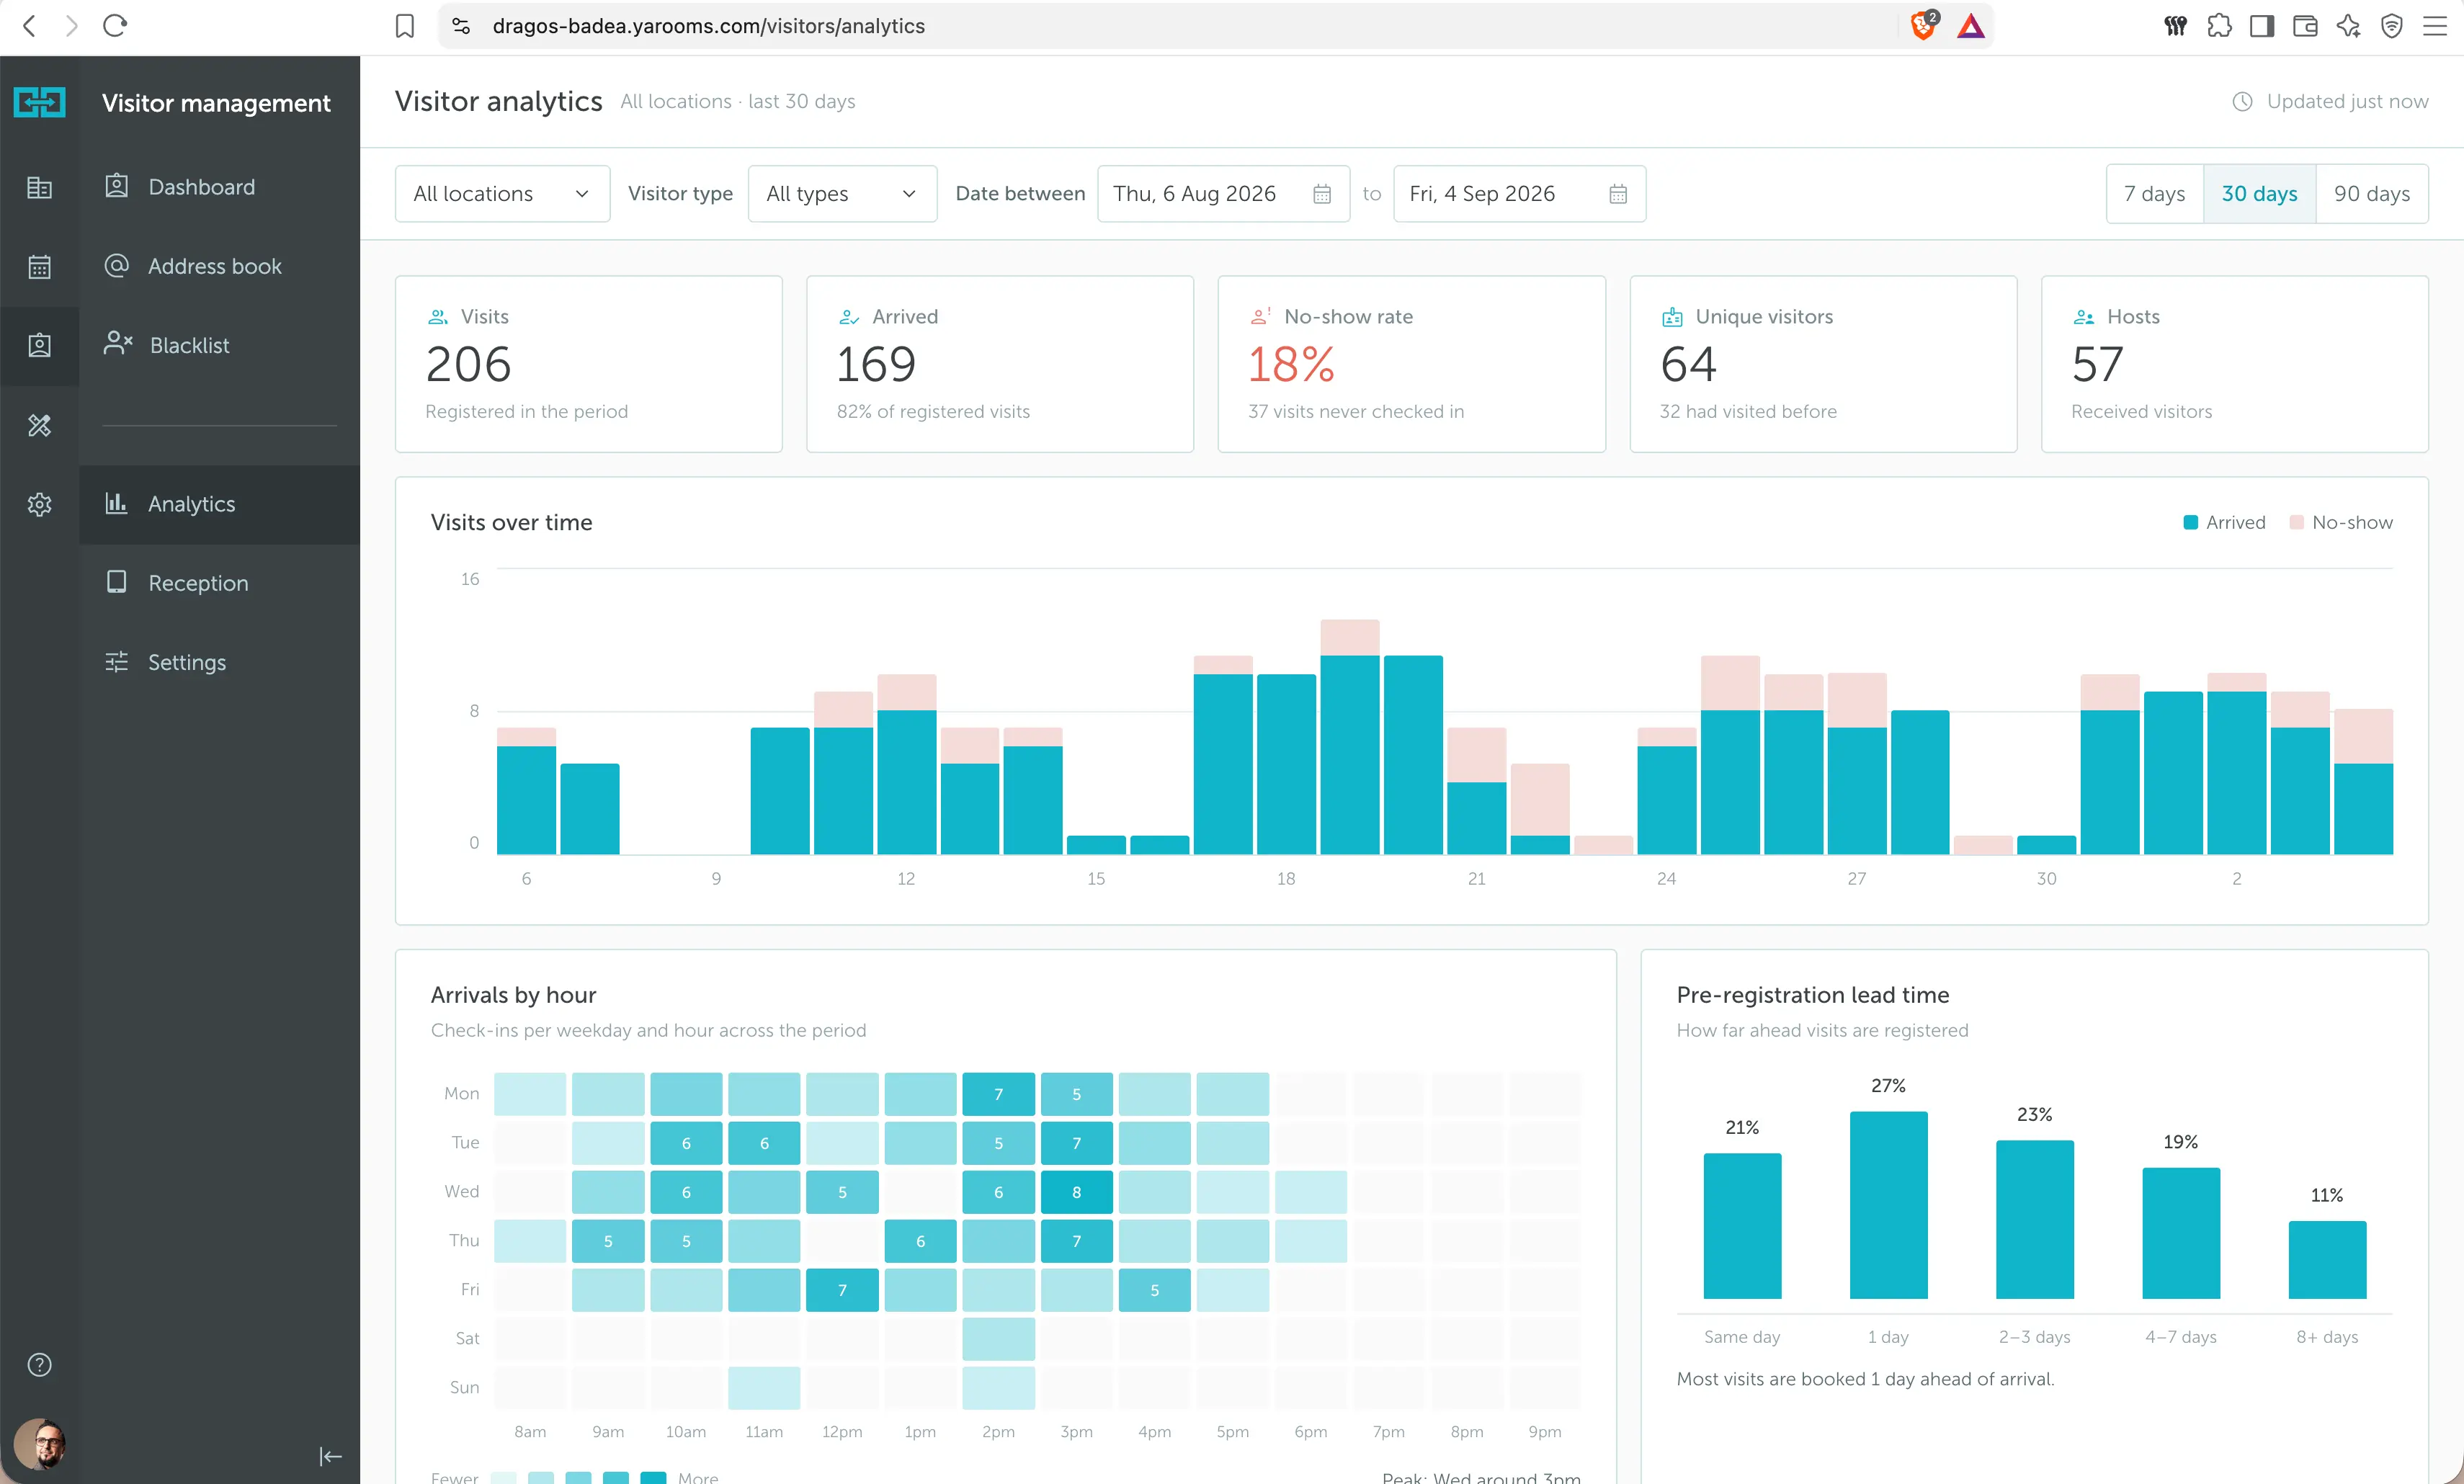
Task: Click the browser reload icon
Action: [x=115, y=25]
